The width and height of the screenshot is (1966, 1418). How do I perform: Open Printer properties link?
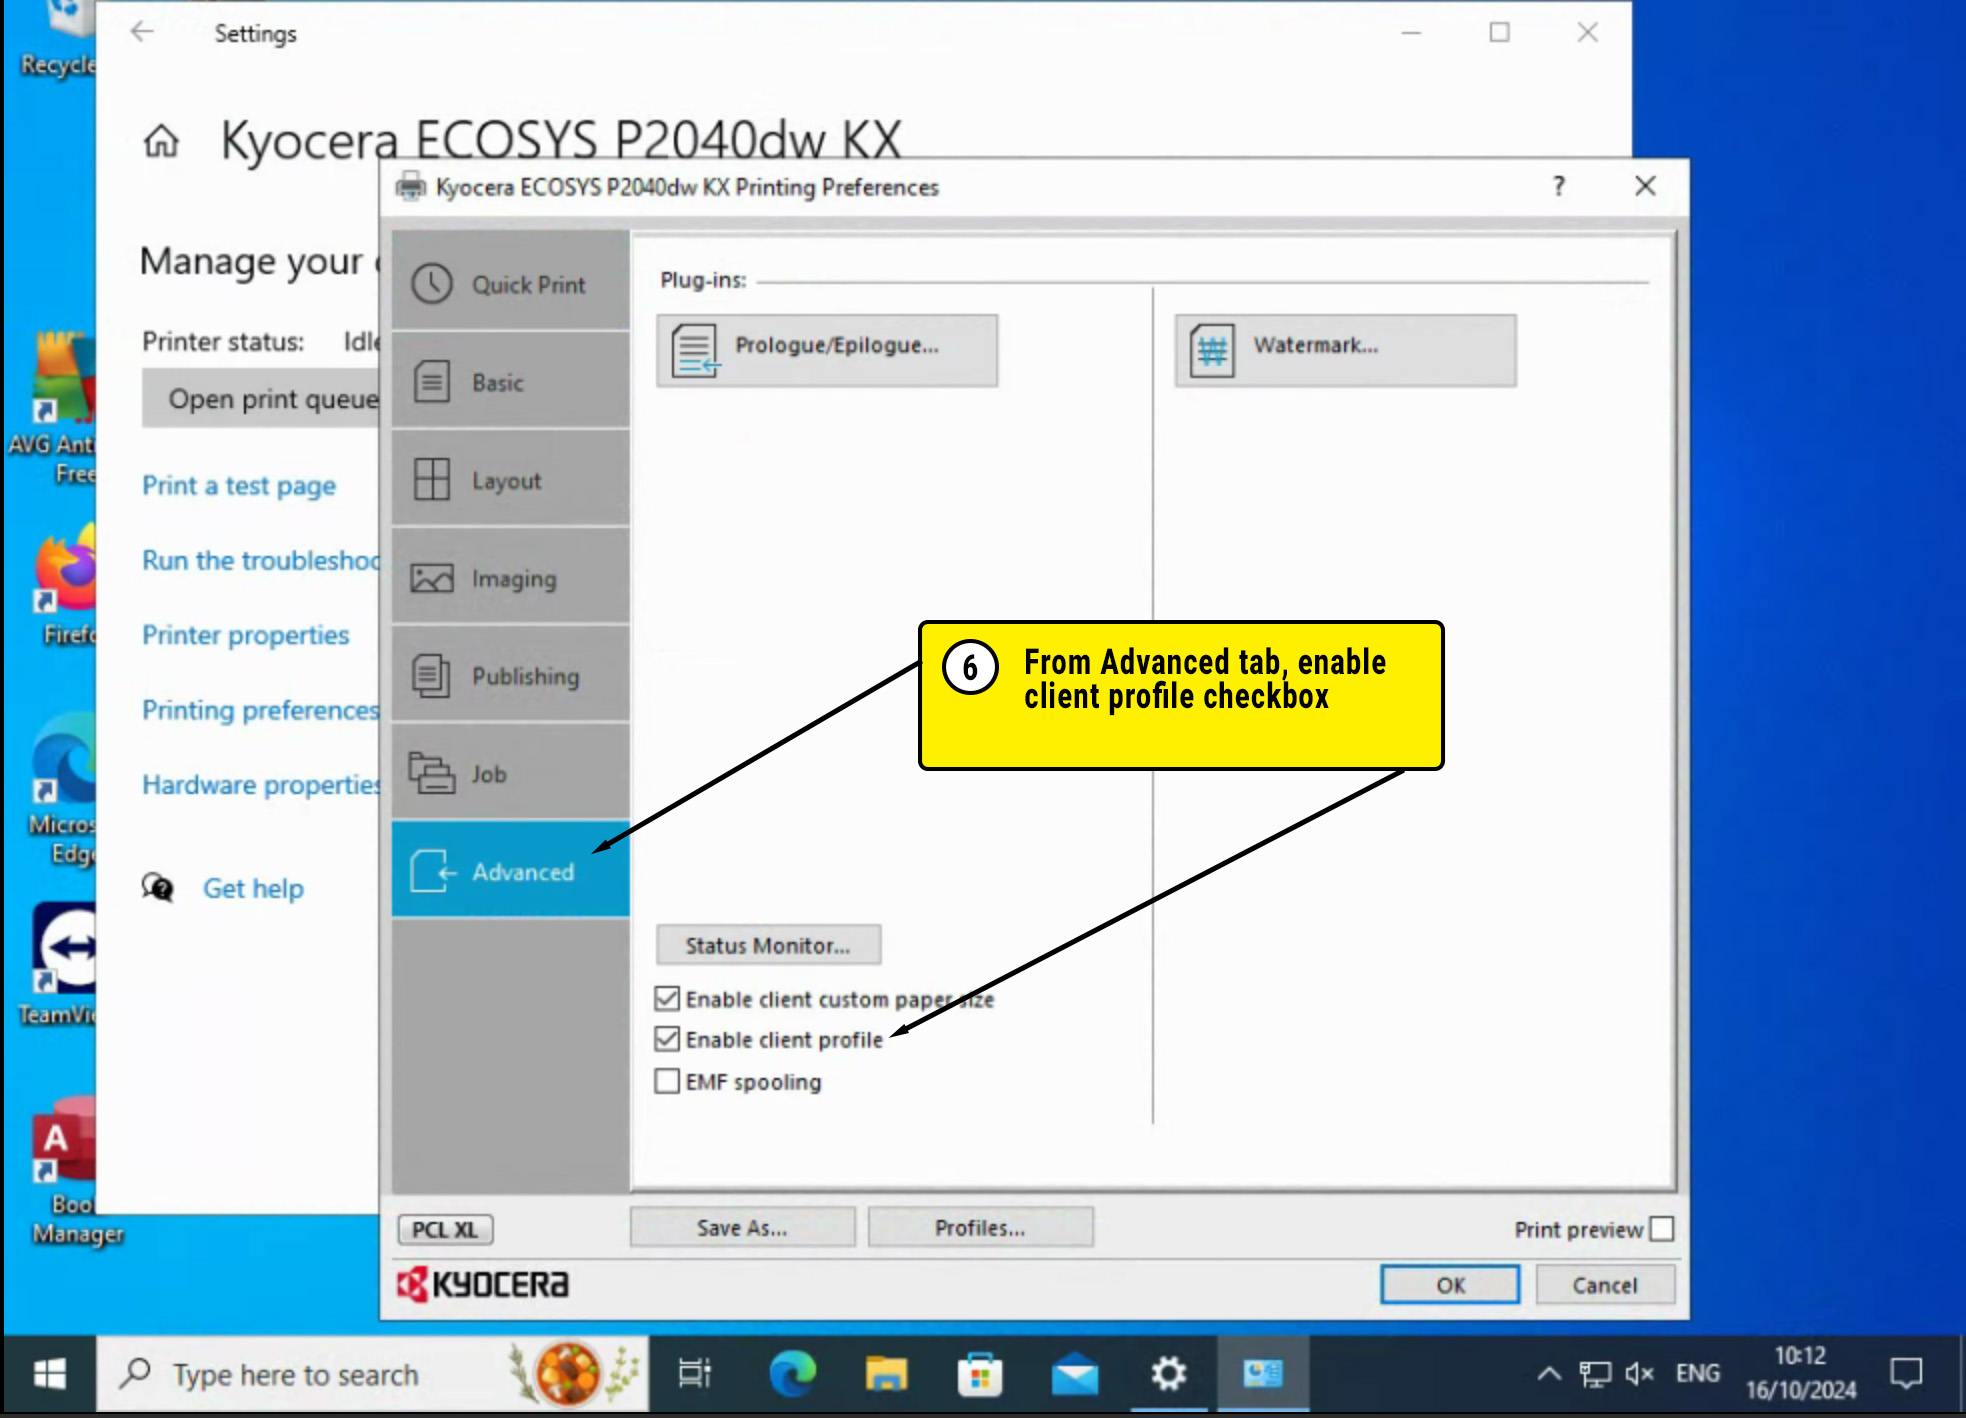(245, 635)
